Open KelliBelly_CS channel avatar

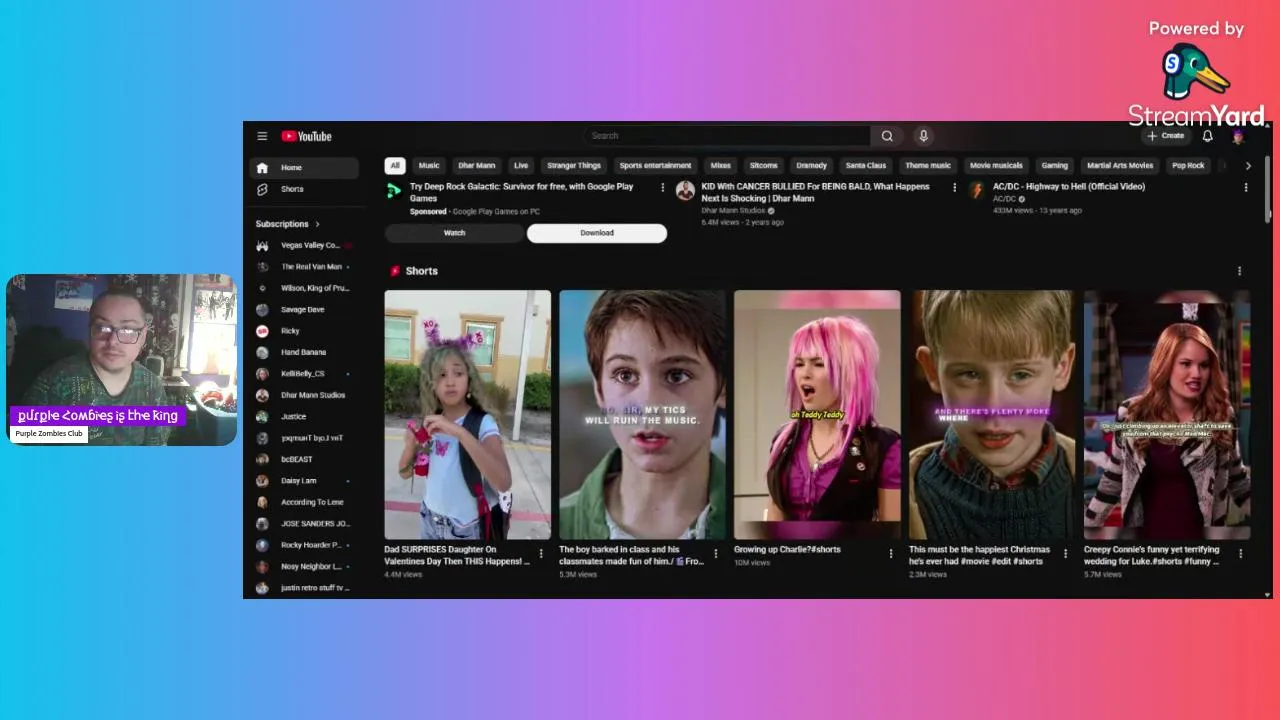(262, 374)
